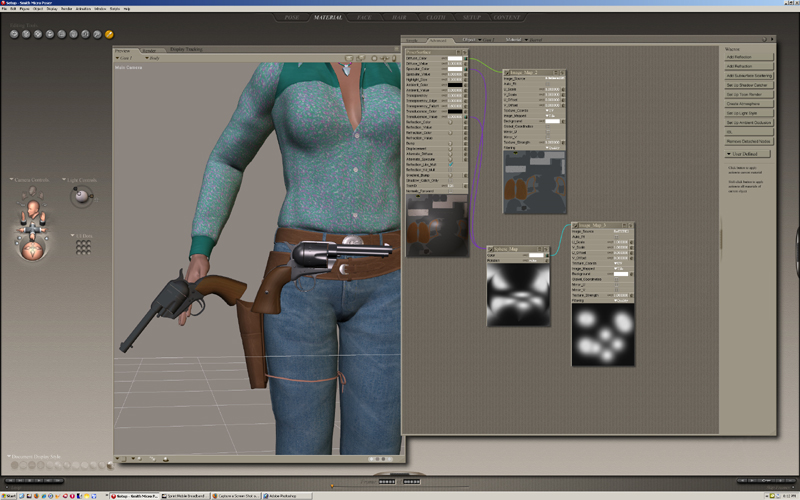800x500 pixels.
Task: Click the Create Atmosphere button
Action: [748, 104]
